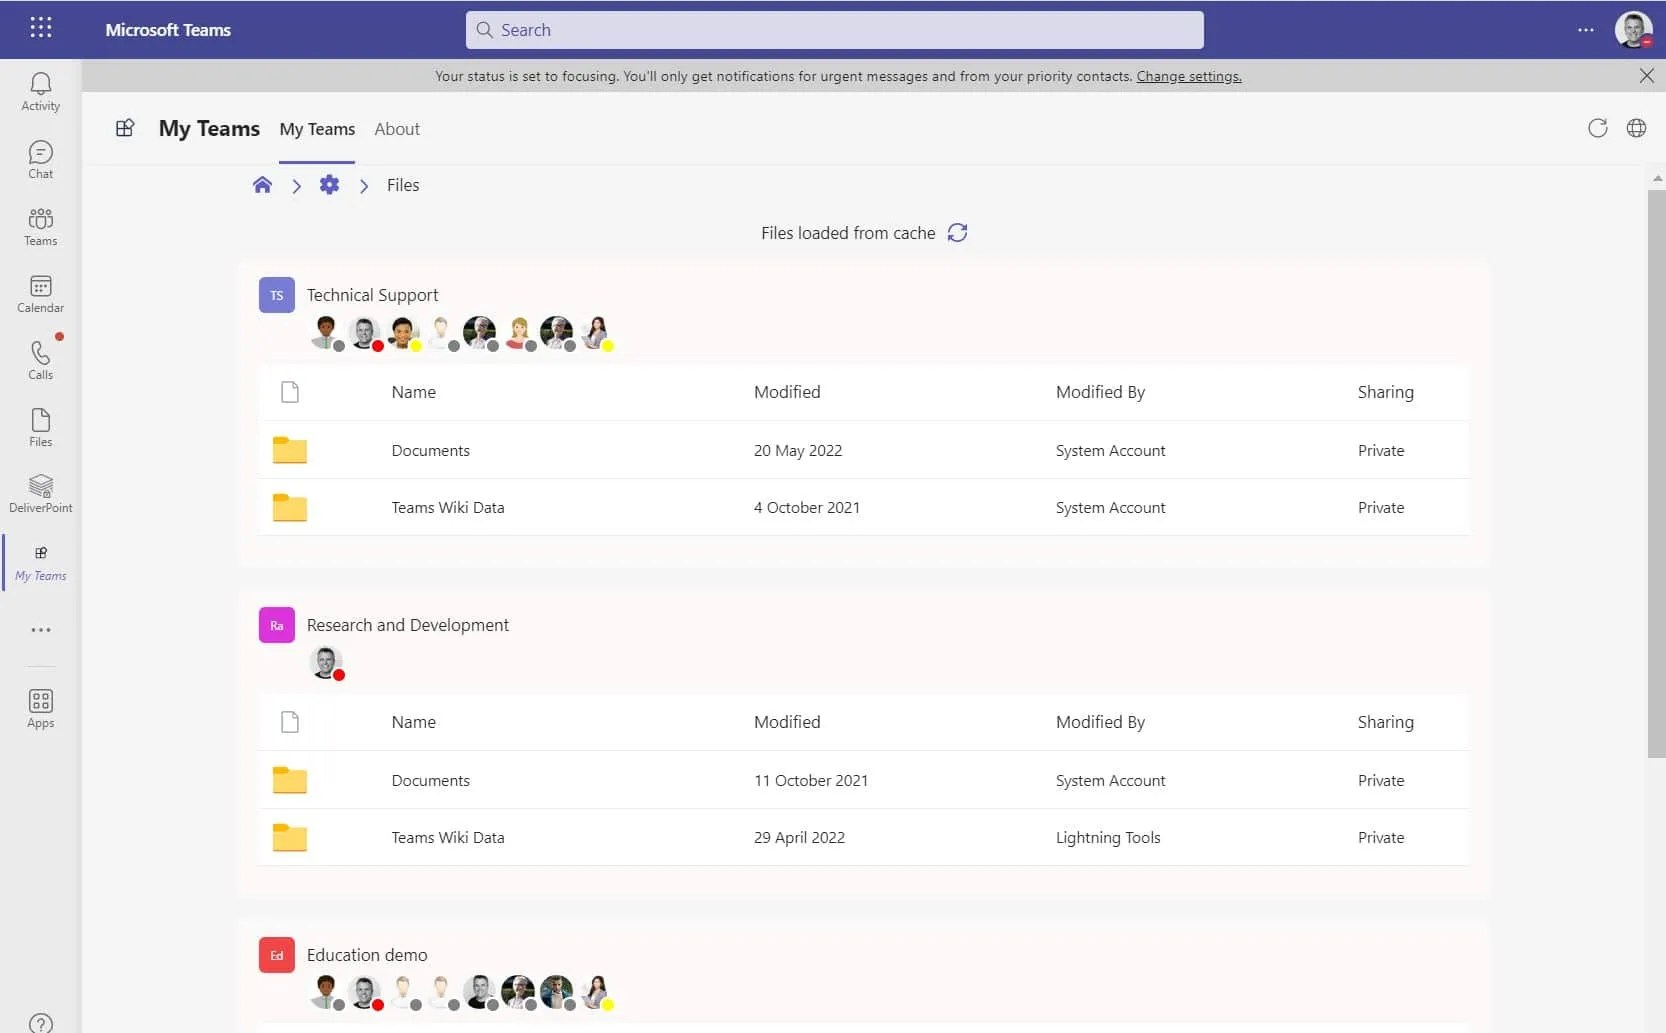Open Calls in the sidebar

click(41, 361)
